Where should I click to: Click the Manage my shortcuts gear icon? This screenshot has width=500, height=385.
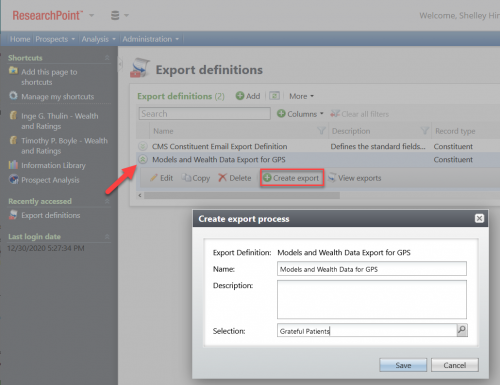tap(13, 96)
